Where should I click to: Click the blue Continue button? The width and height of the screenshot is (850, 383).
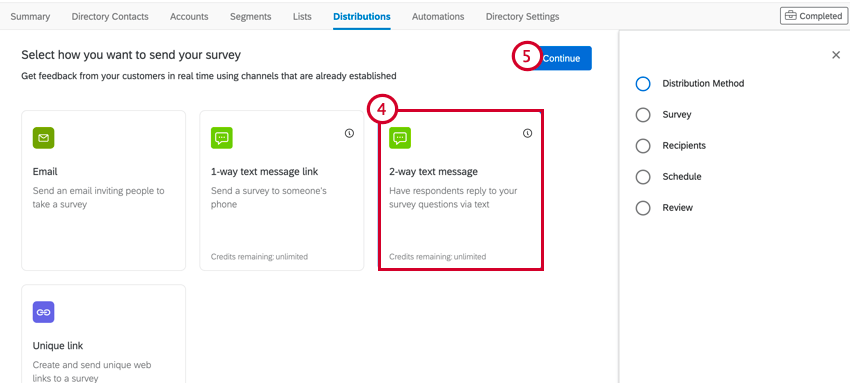pos(562,59)
